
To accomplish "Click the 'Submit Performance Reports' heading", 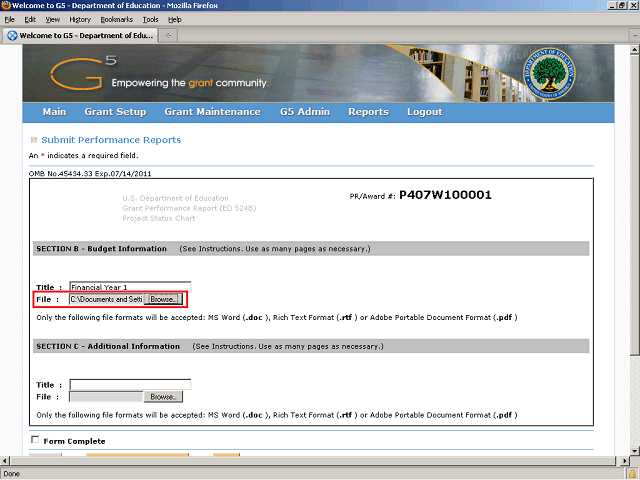I will [x=111, y=140].
